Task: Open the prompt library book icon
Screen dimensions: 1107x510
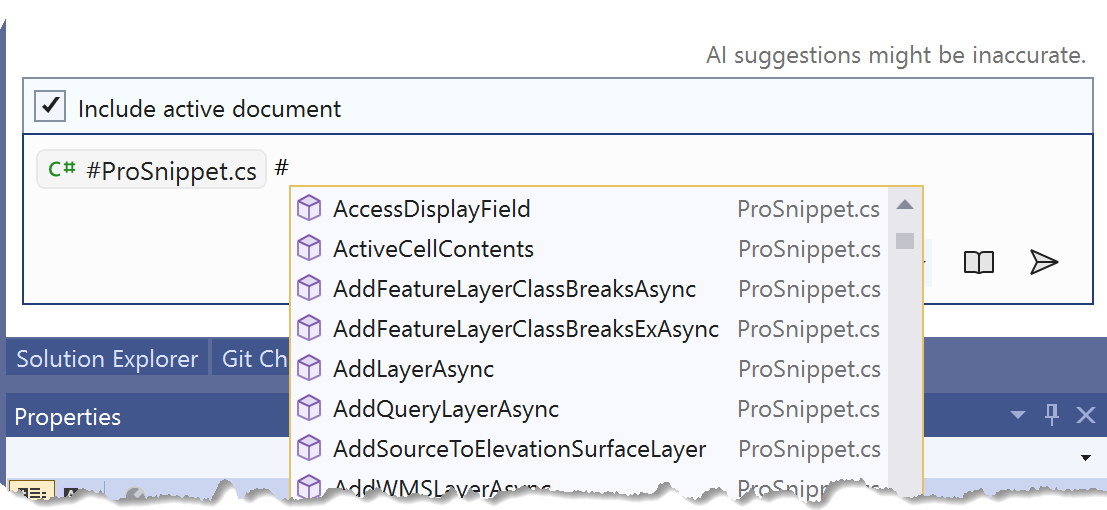Action: 978,262
